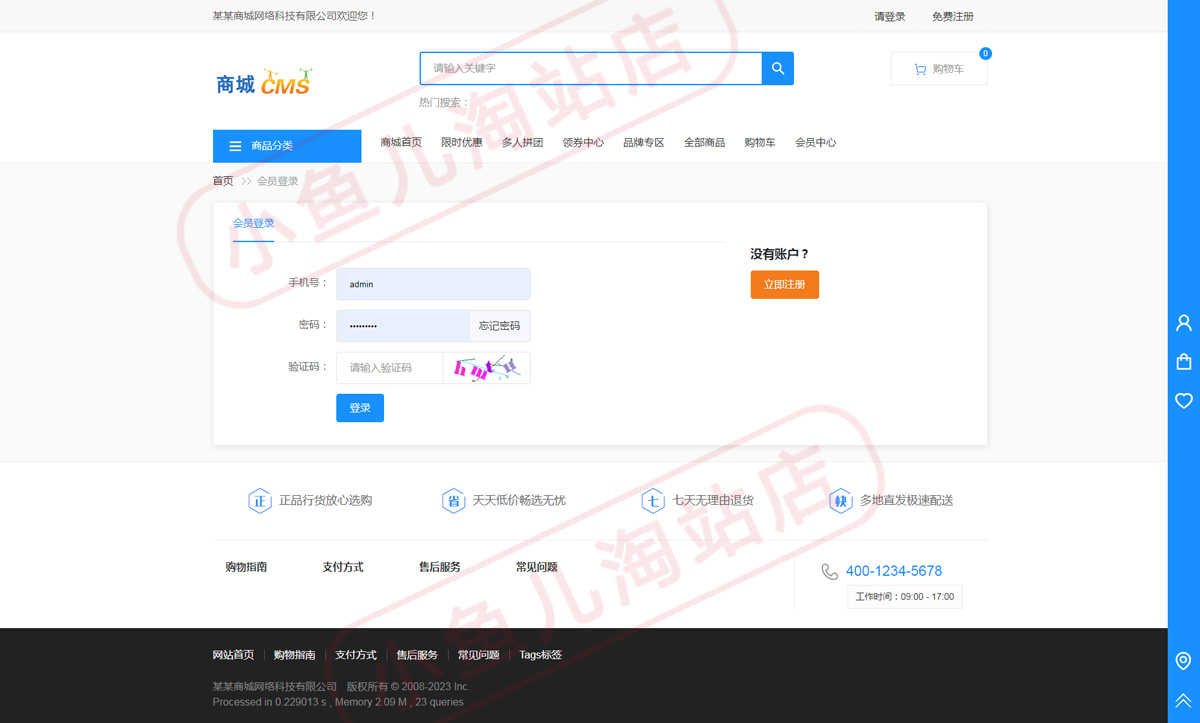Click the 工作时间 09:00 - 17:00 box

(905, 597)
